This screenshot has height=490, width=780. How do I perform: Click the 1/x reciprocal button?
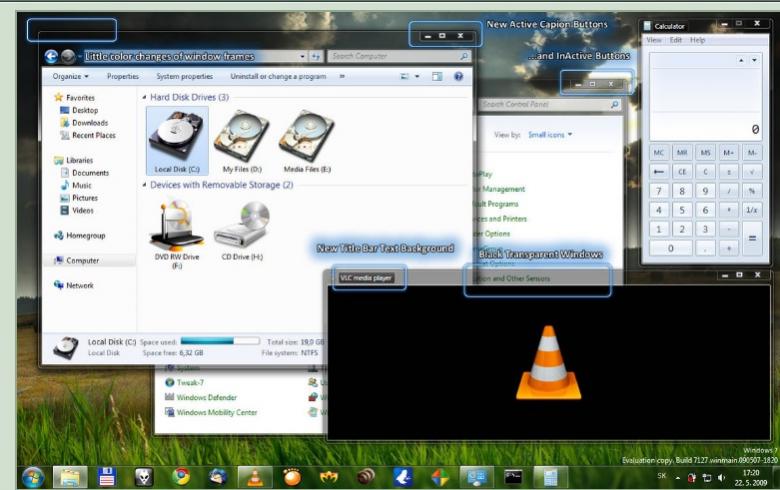(752, 210)
